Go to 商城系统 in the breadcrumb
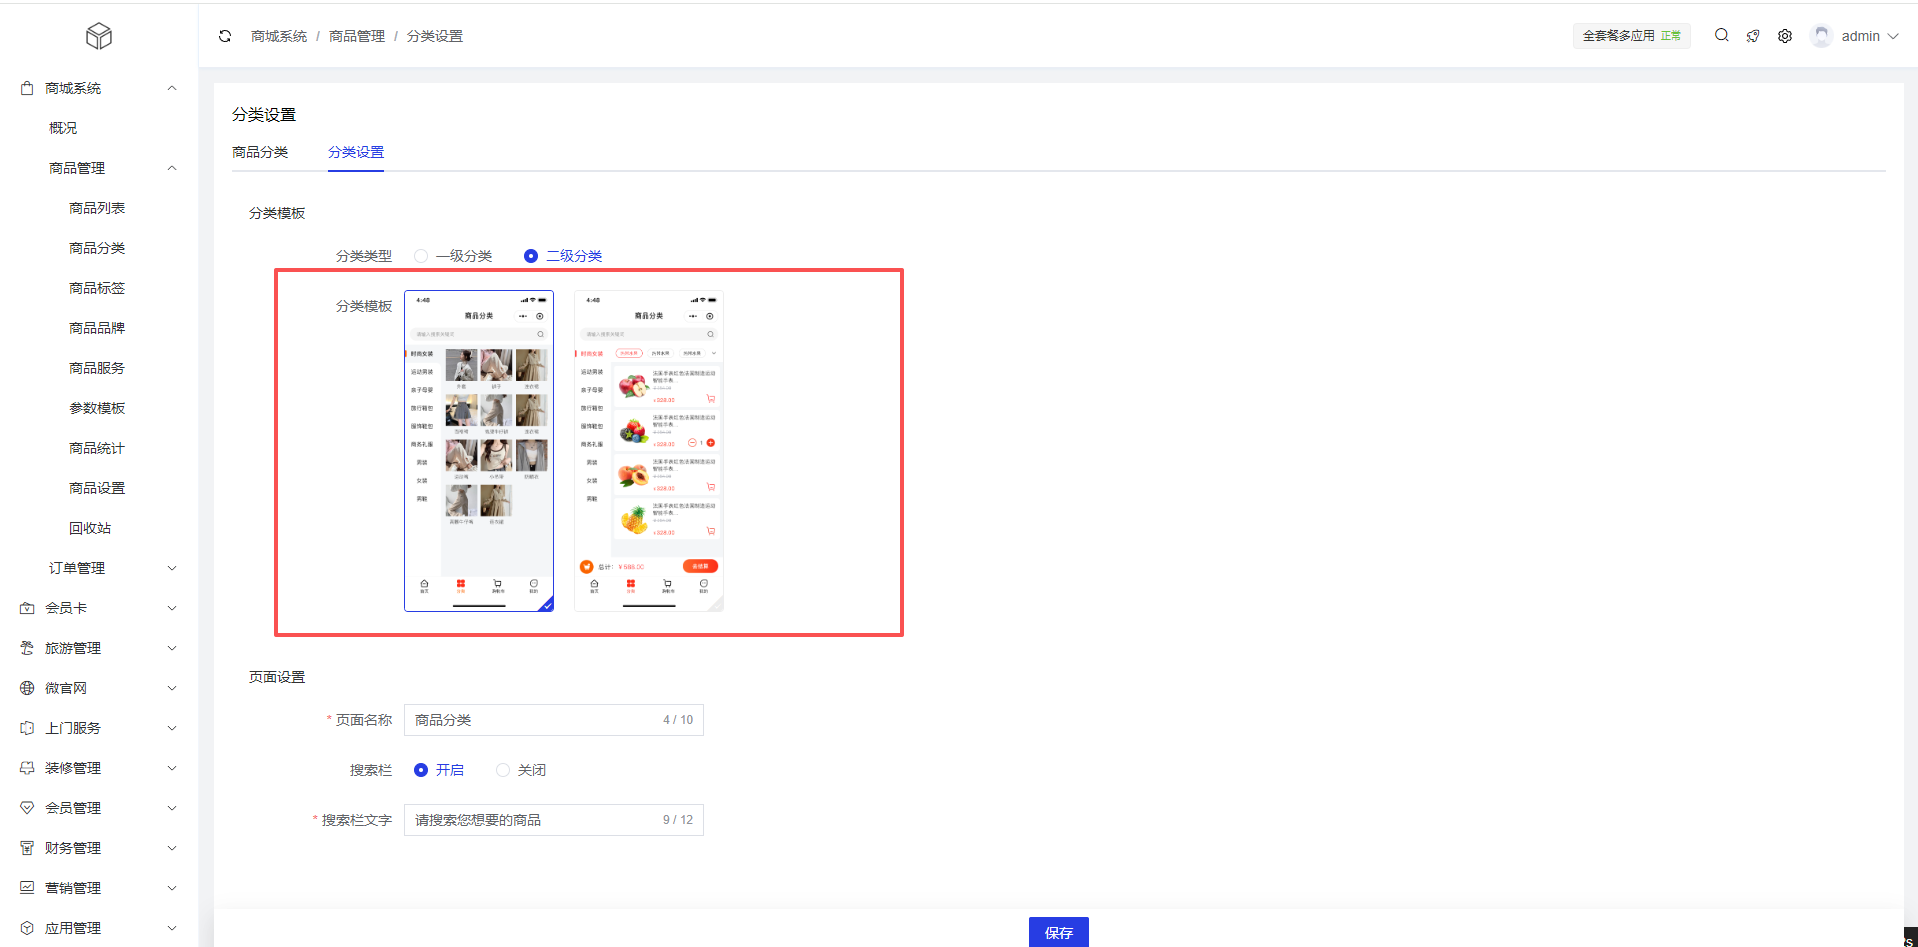 (x=279, y=36)
